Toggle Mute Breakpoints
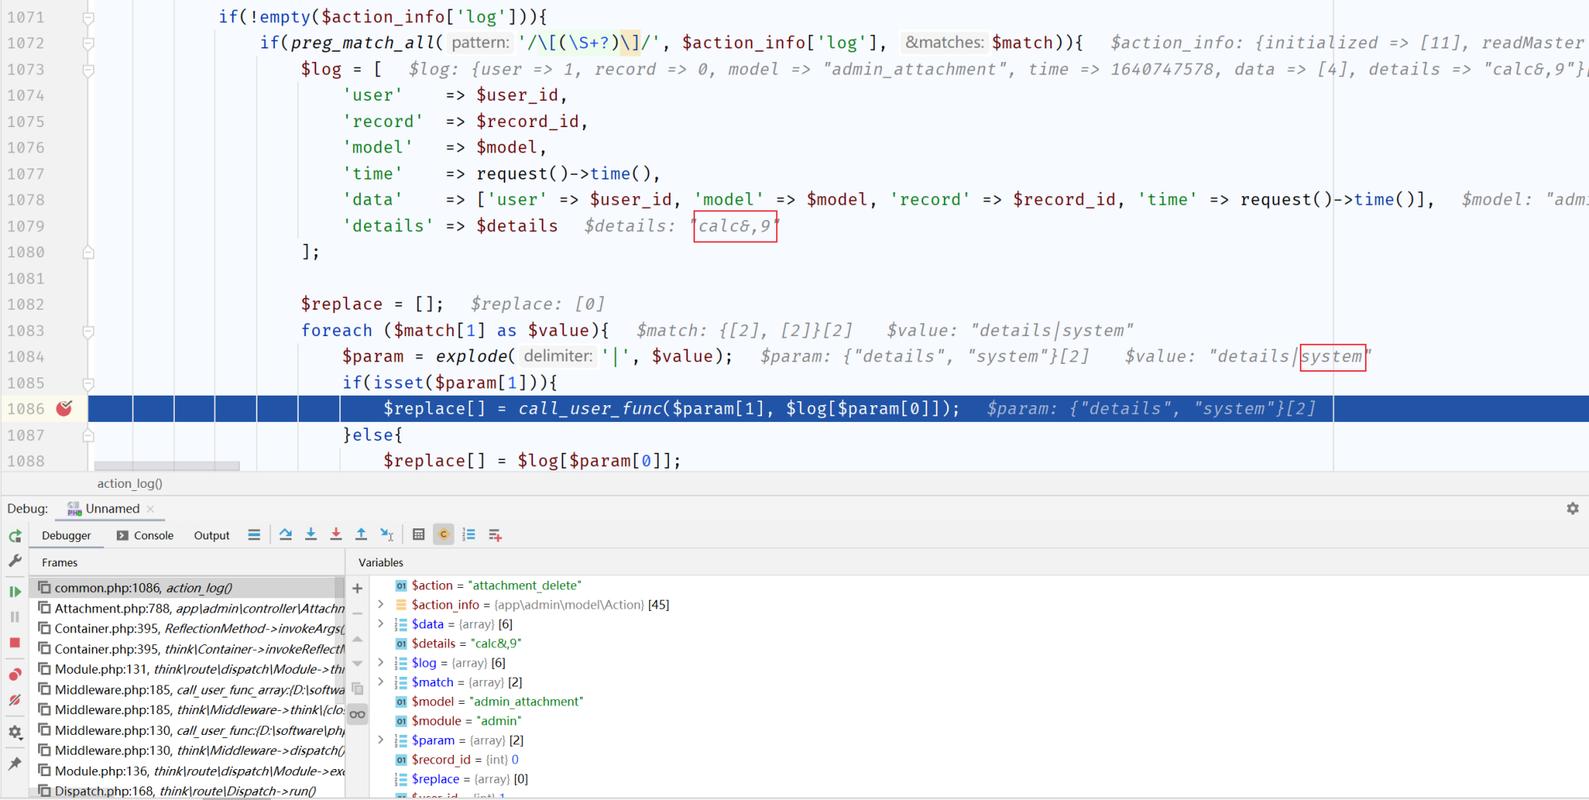The image size is (1589, 800). (x=15, y=701)
